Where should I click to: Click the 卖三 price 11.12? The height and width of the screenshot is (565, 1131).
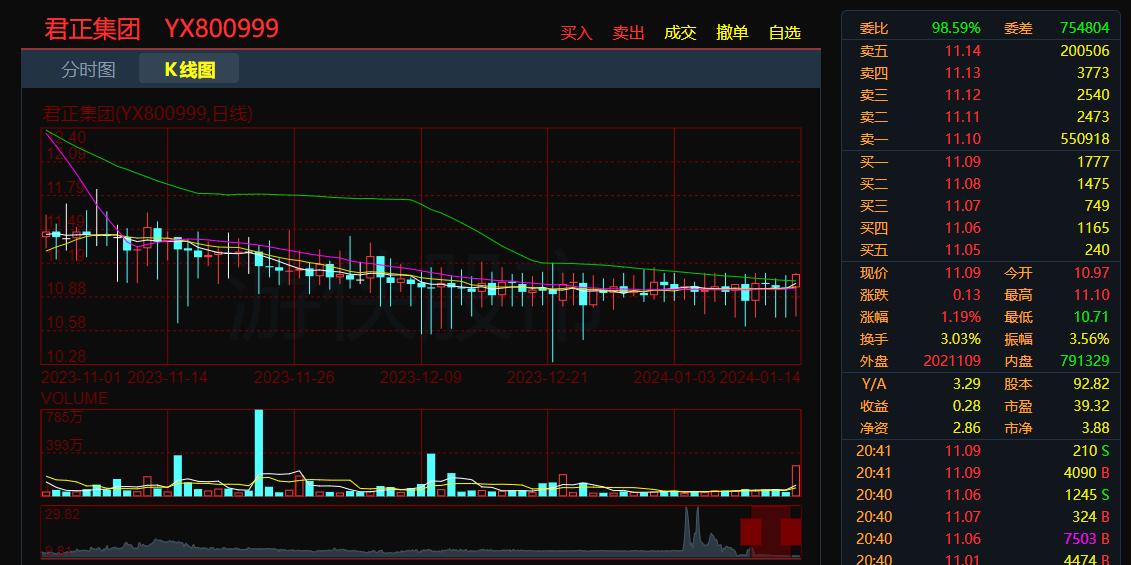click(963, 95)
